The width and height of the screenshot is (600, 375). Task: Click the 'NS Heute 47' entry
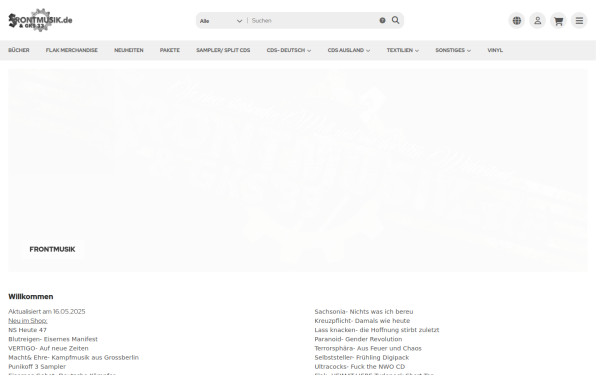tap(28, 330)
